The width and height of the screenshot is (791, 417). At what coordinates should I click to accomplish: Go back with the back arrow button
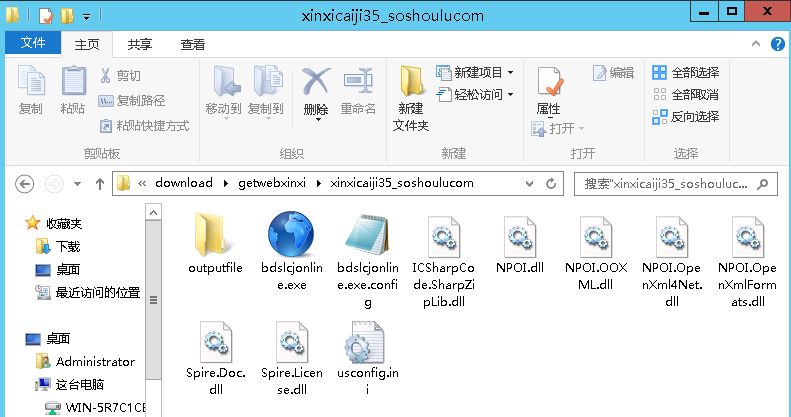(24, 184)
